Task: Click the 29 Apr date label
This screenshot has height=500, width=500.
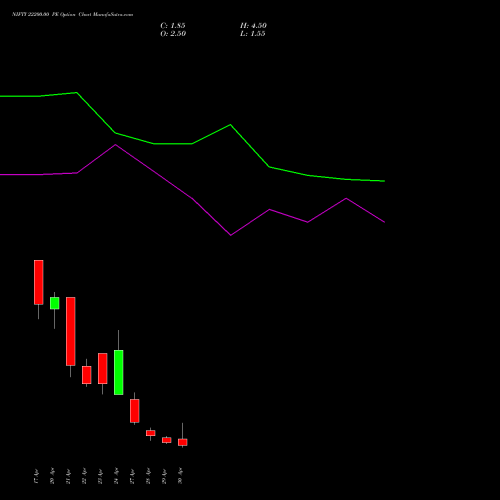Action: [164, 476]
